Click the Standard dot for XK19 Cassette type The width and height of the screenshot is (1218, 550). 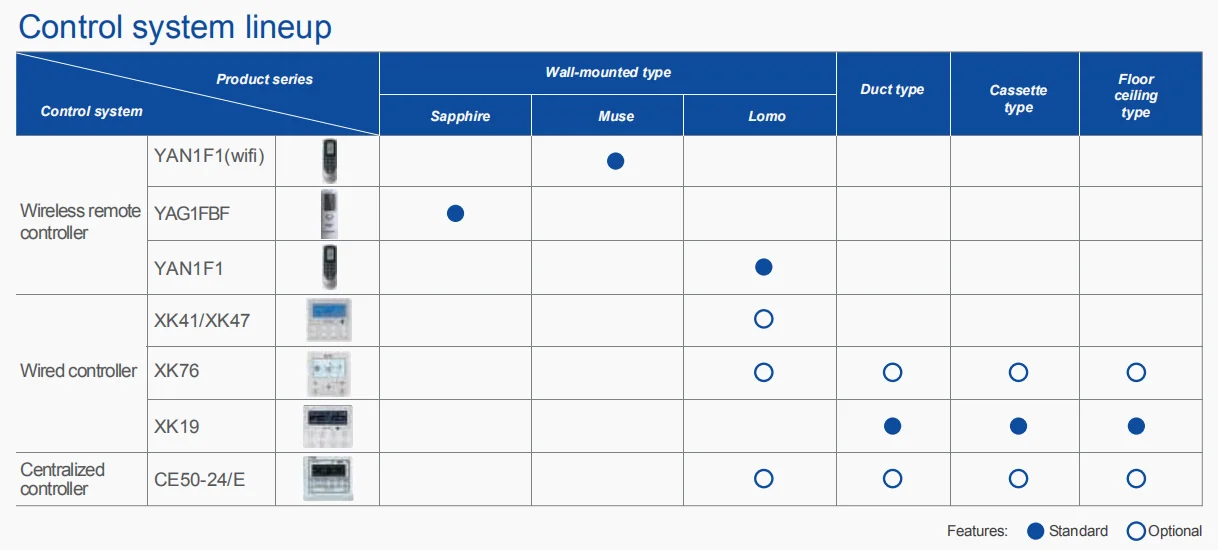pos(1018,426)
